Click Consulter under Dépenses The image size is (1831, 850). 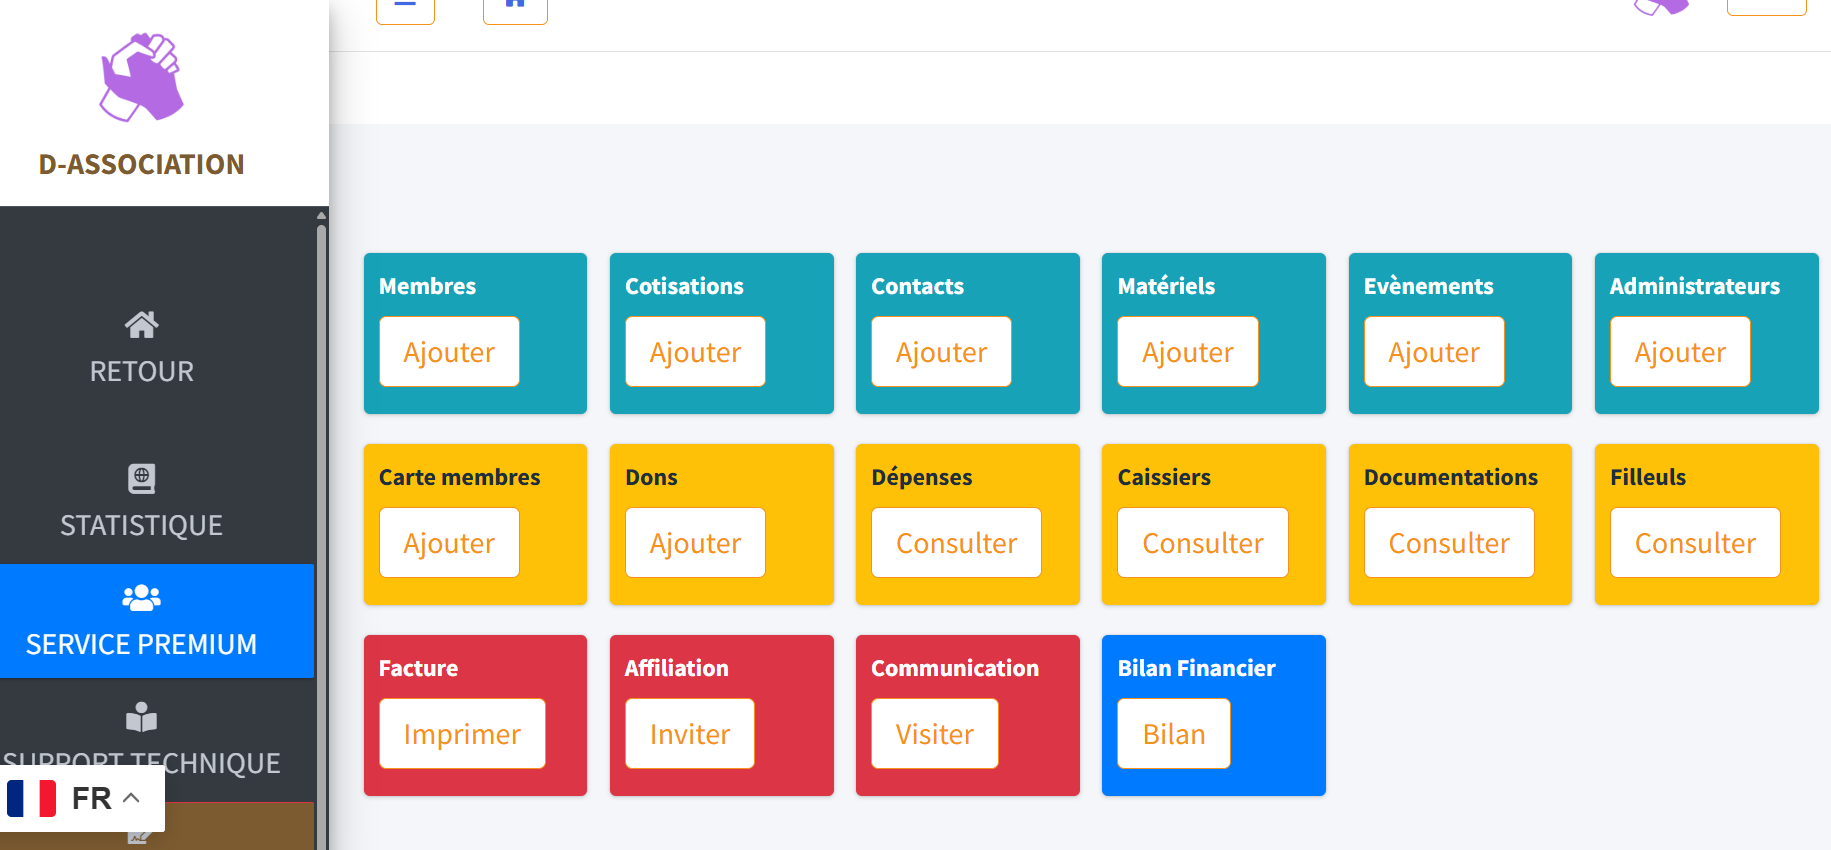coord(956,543)
